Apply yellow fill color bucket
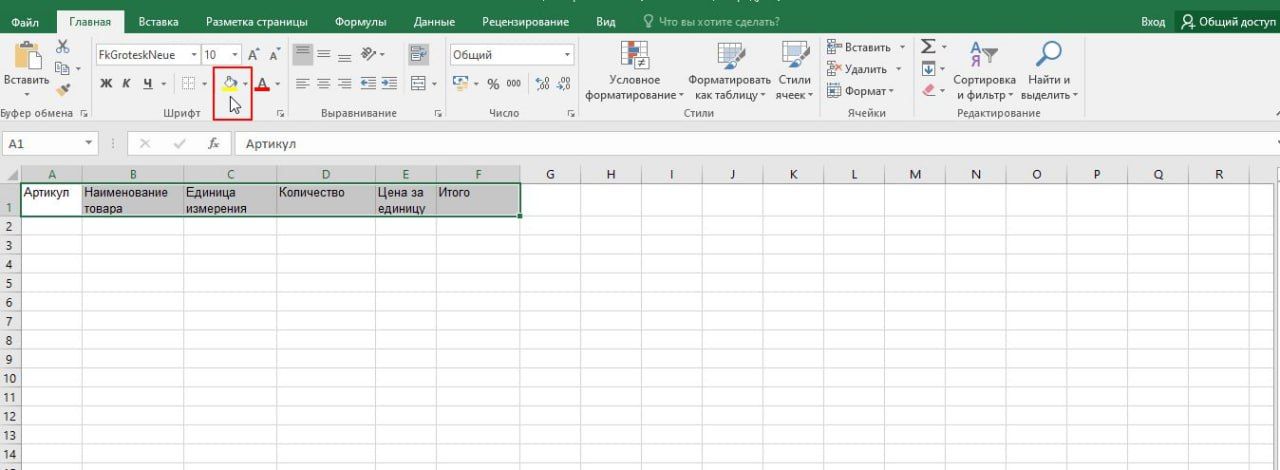Viewport: 1280px width, 470px height. point(230,84)
